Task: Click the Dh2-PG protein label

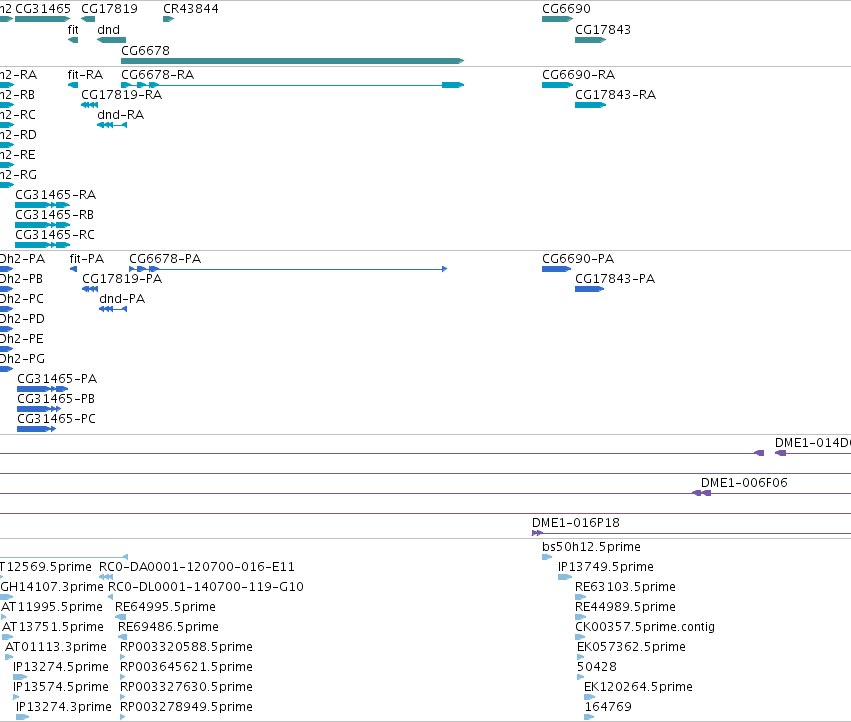Action: click(x=22, y=358)
